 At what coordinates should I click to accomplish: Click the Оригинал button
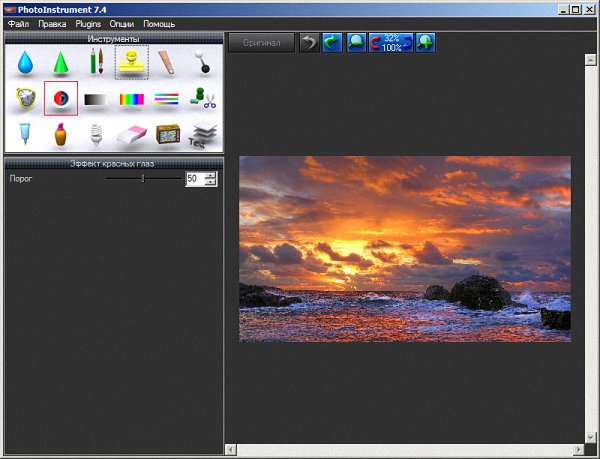pos(262,42)
